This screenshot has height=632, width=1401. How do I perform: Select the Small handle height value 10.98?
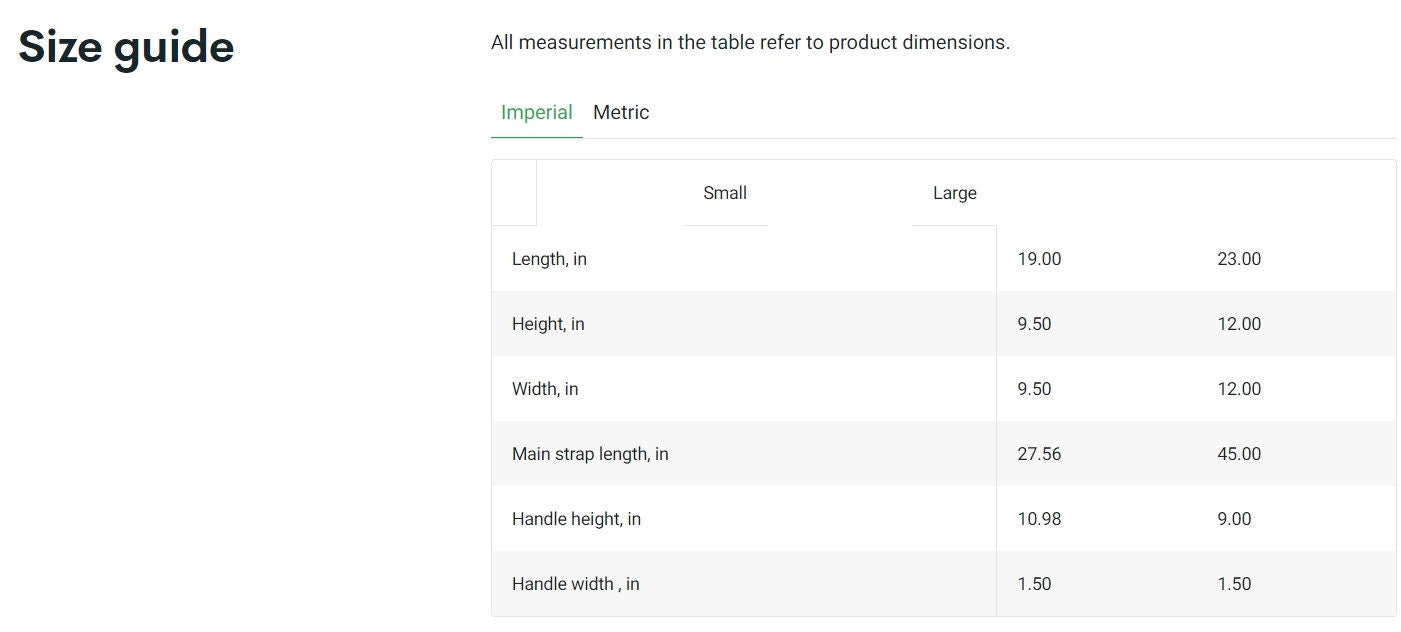(x=1039, y=519)
